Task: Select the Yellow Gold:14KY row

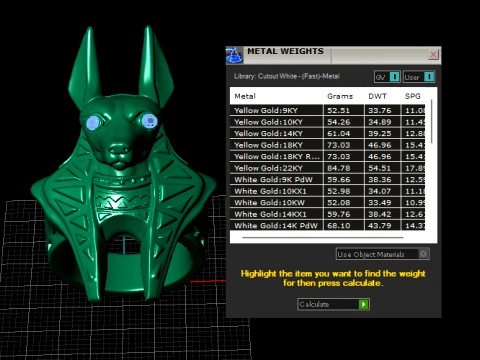Action: 327,133
